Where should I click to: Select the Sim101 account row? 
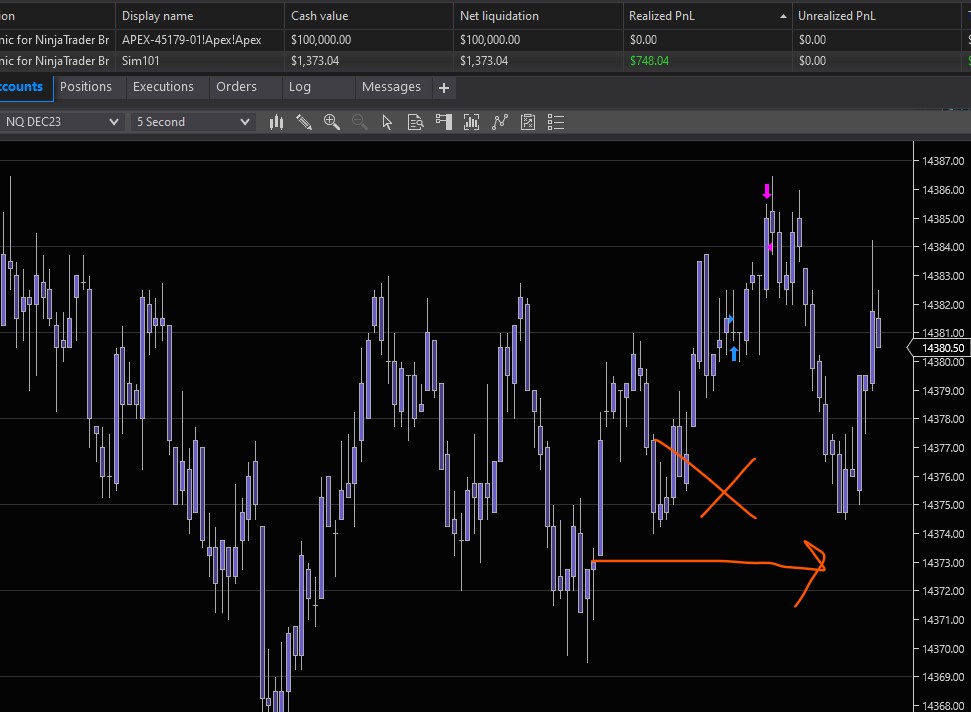[486, 61]
